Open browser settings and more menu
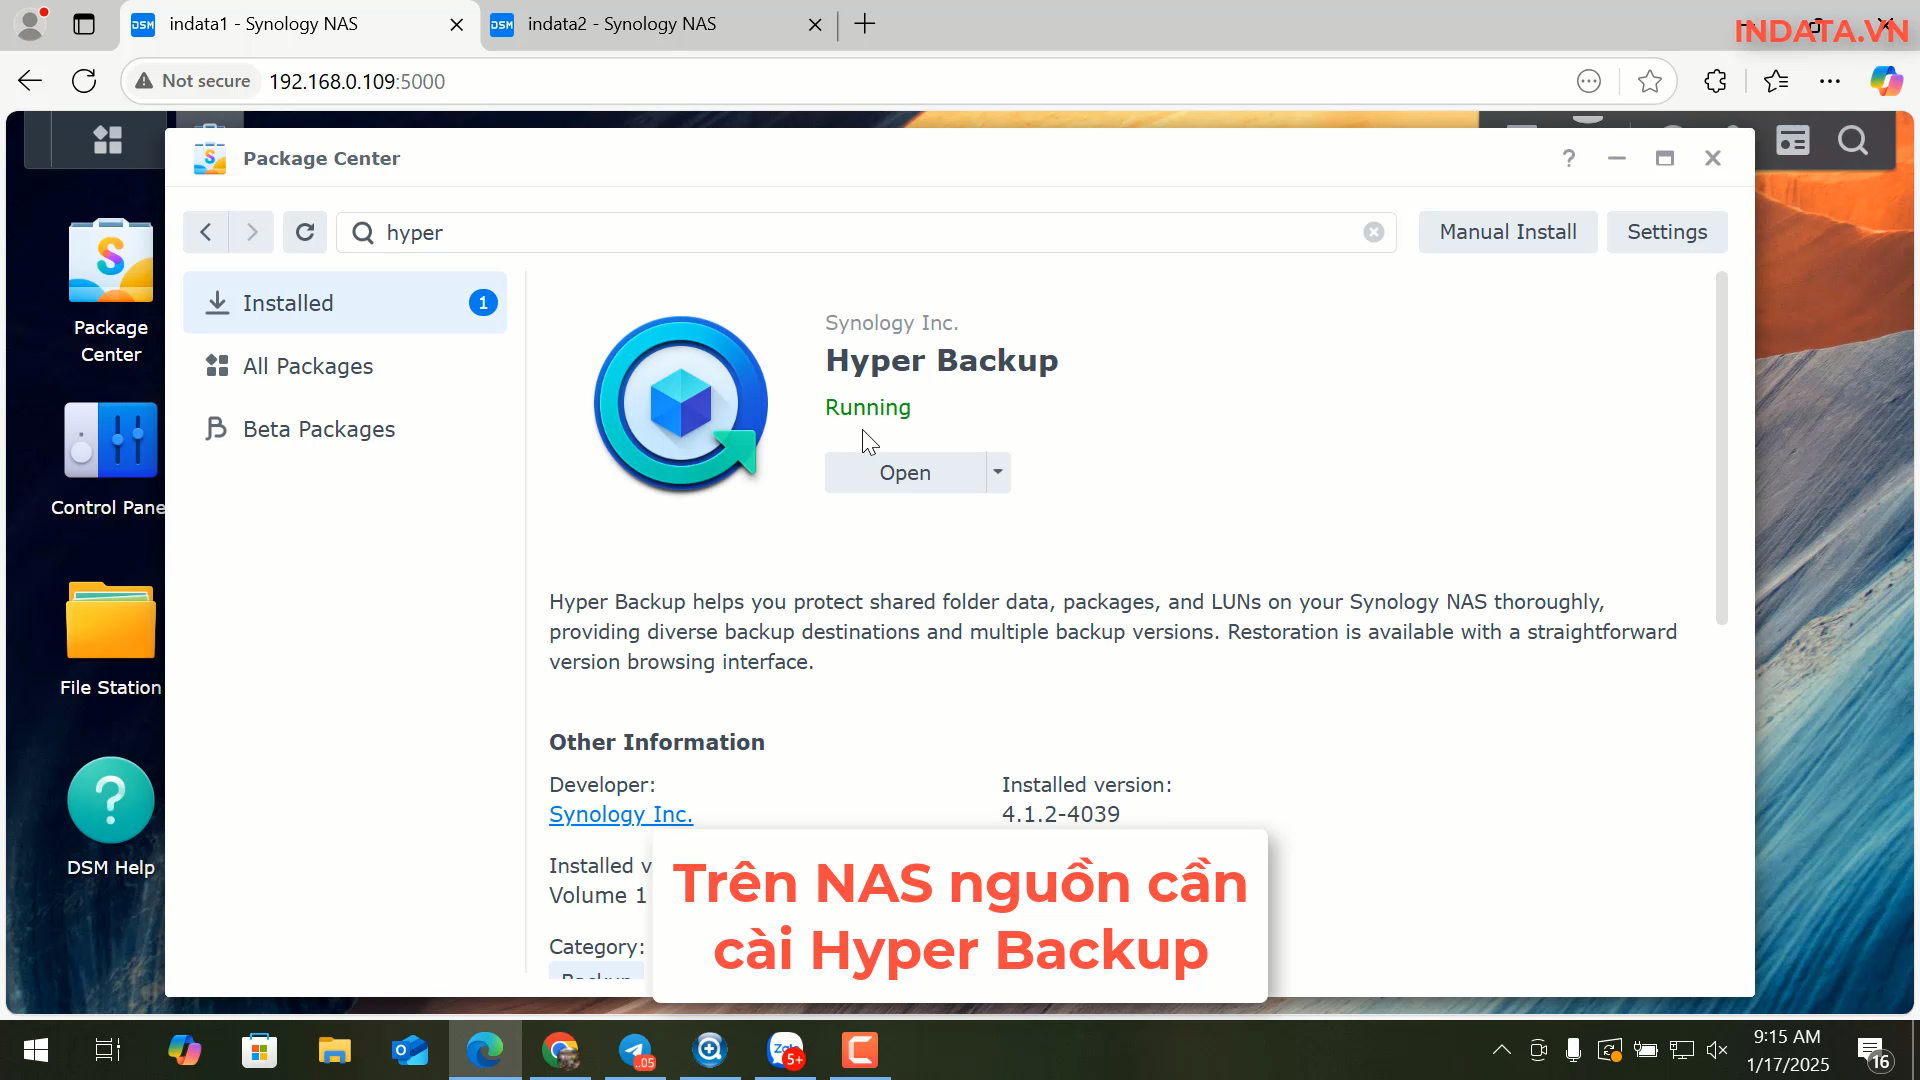This screenshot has width=1920, height=1080. tap(1830, 81)
